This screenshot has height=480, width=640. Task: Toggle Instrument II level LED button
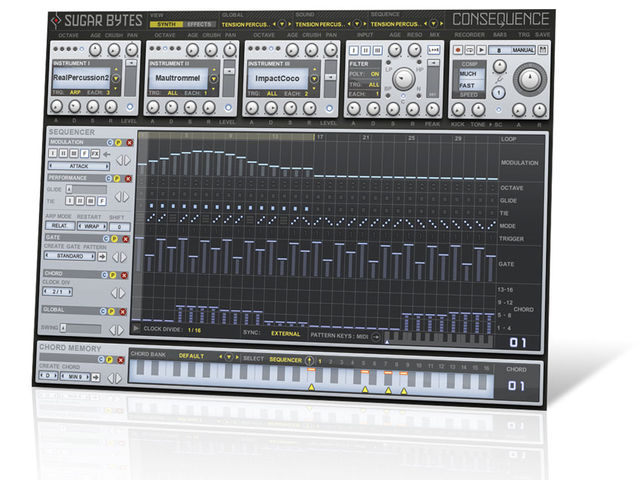tap(228, 108)
